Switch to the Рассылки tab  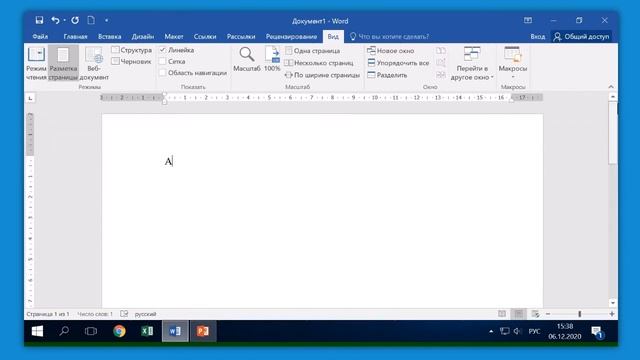click(x=241, y=36)
